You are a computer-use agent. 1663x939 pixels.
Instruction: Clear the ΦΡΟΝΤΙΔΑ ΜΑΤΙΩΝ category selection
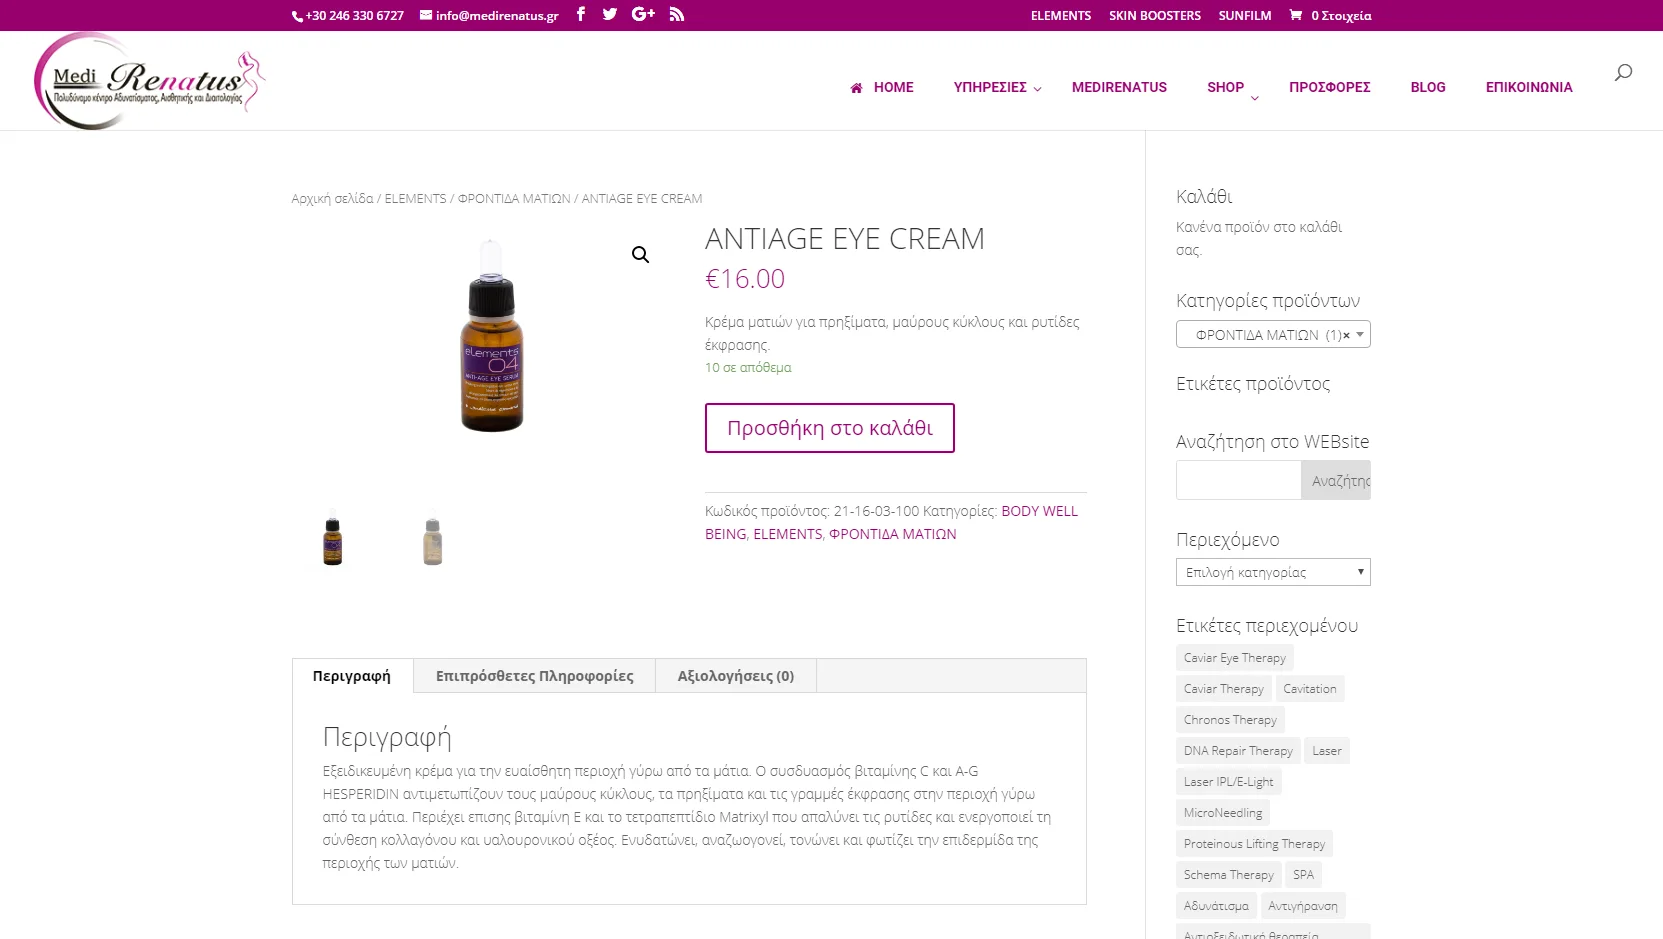click(x=1347, y=335)
